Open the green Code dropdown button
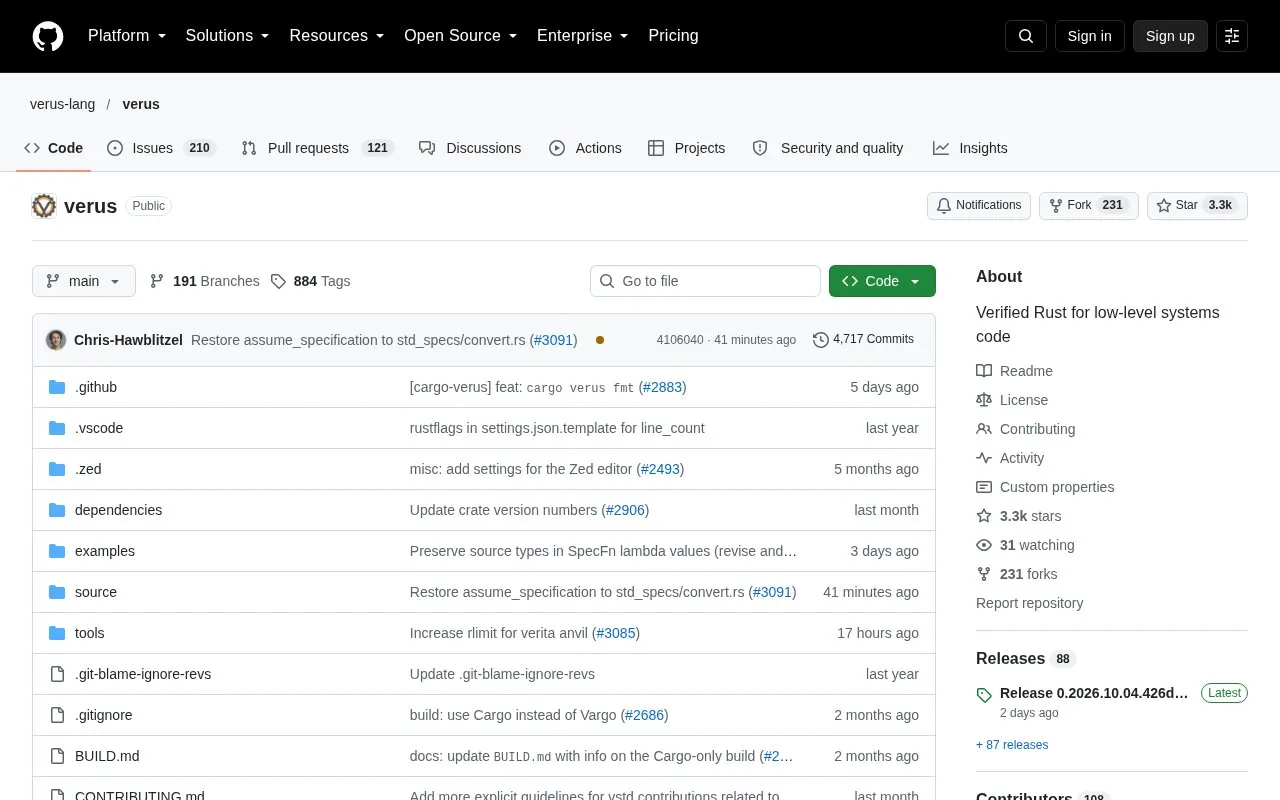 [882, 281]
